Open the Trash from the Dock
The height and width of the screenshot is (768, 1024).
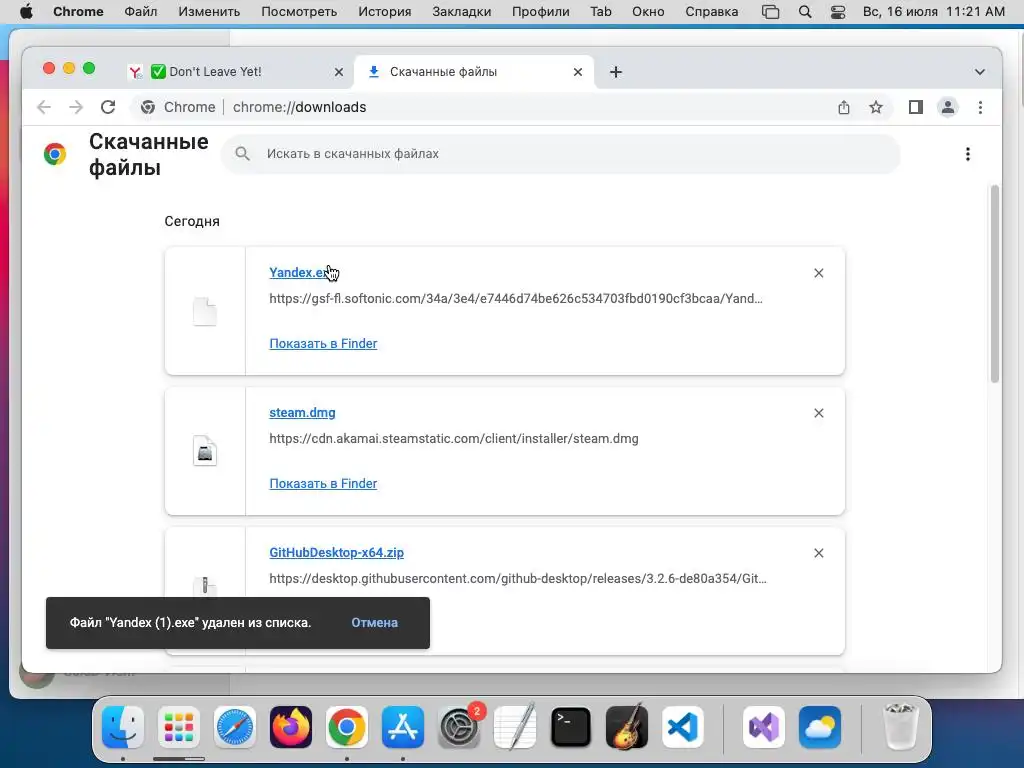[900, 727]
